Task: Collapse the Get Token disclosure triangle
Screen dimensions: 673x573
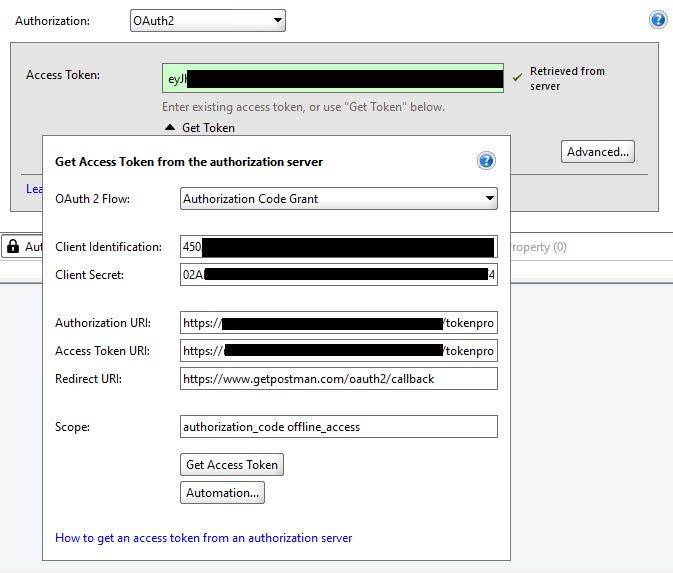Action: (169, 128)
